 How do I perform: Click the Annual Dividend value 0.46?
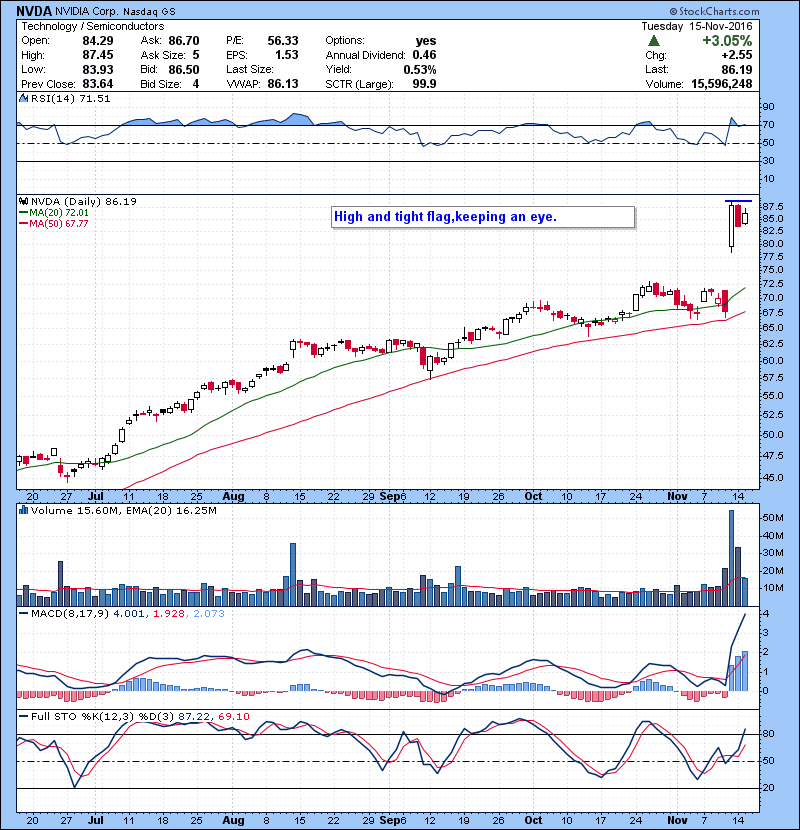pyautogui.click(x=424, y=55)
